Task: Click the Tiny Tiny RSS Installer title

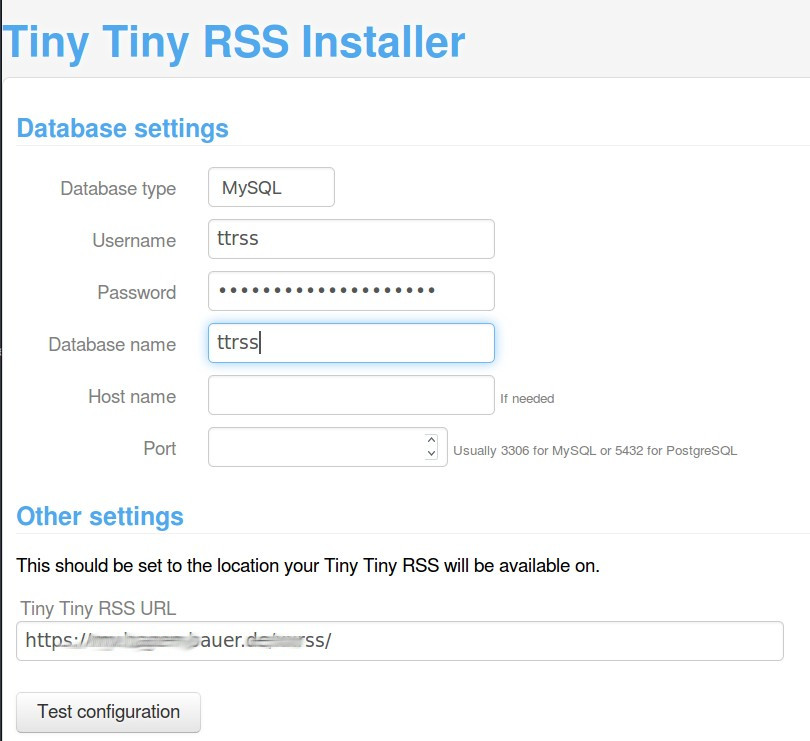Action: 234,42
